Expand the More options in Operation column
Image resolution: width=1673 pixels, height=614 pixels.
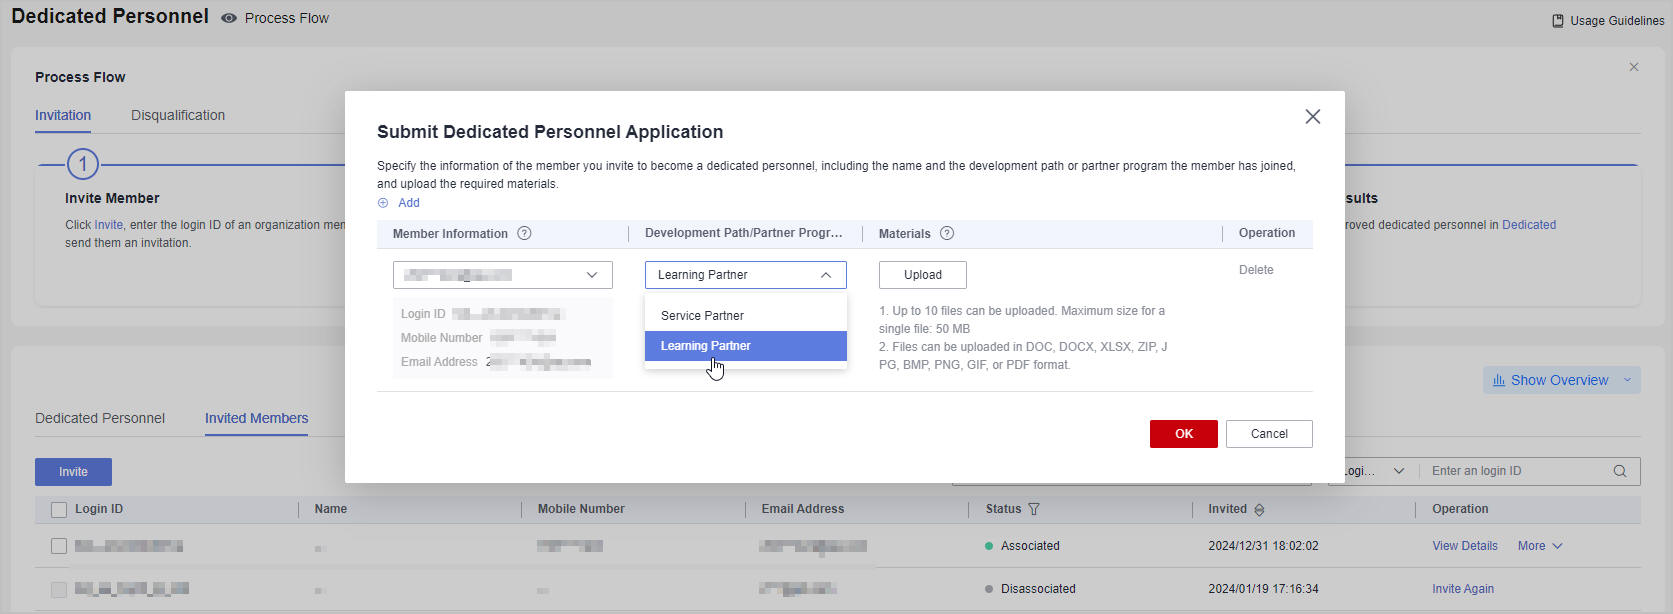[1539, 546]
